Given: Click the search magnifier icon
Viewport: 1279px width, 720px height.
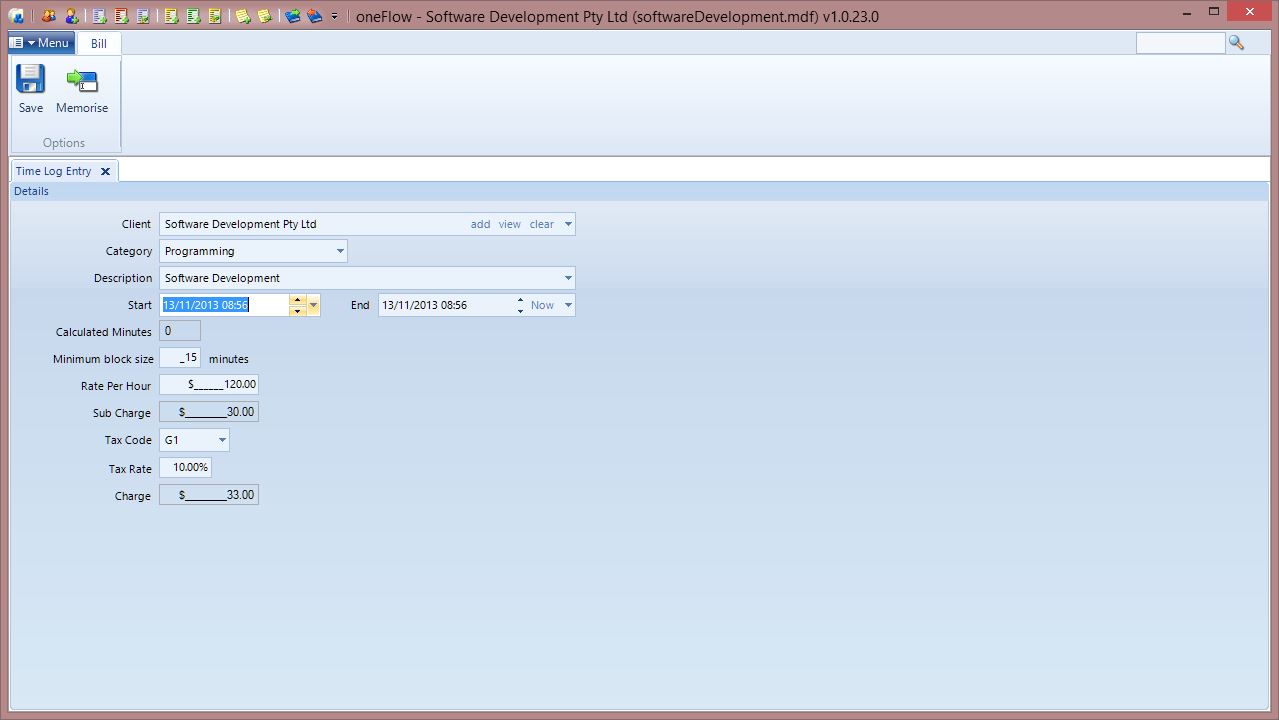Looking at the screenshot, I should pyautogui.click(x=1237, y=42).
